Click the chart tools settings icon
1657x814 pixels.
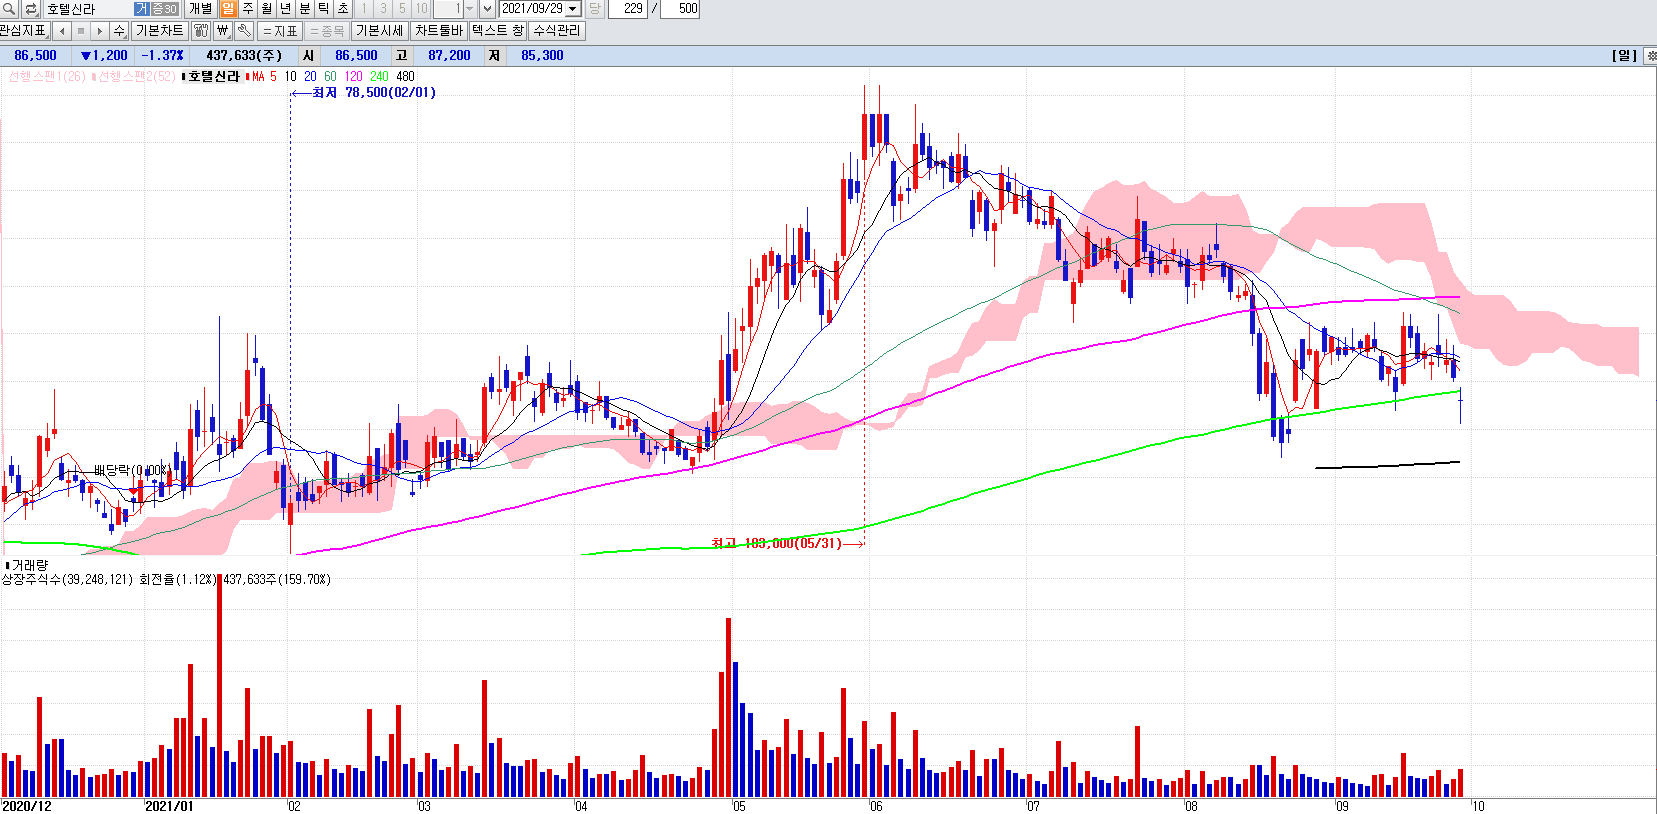pyautogui.click(x=201, y=31)
